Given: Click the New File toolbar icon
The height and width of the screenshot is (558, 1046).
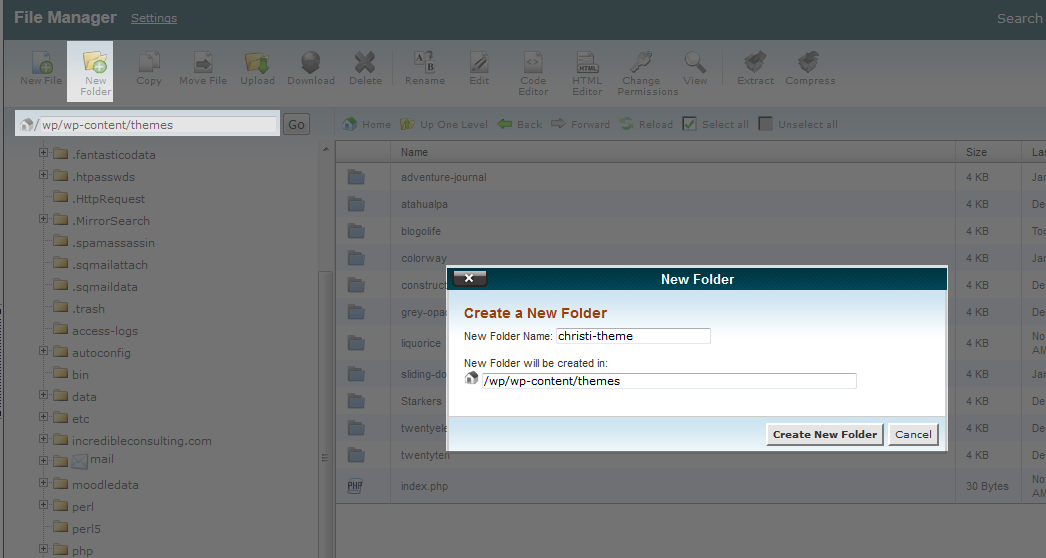Looking at the screenshot, I should (41, 67).
